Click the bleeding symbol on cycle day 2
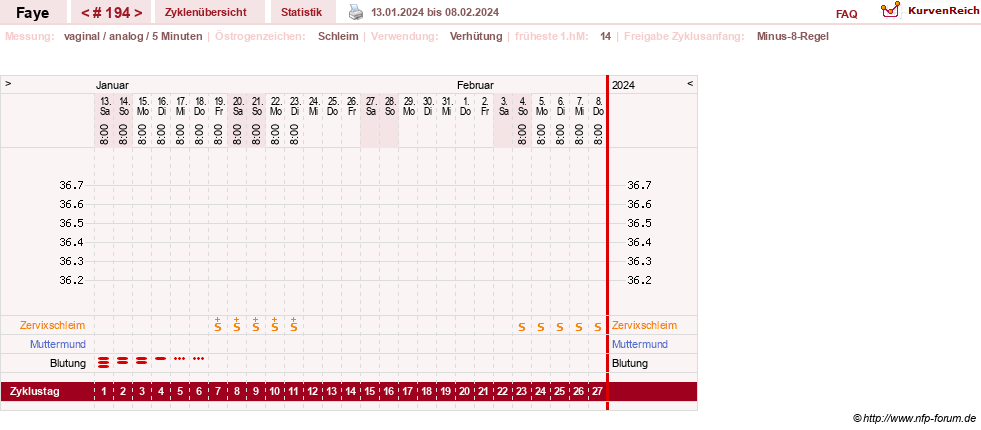The image size is (981, 430). (123, 360)
